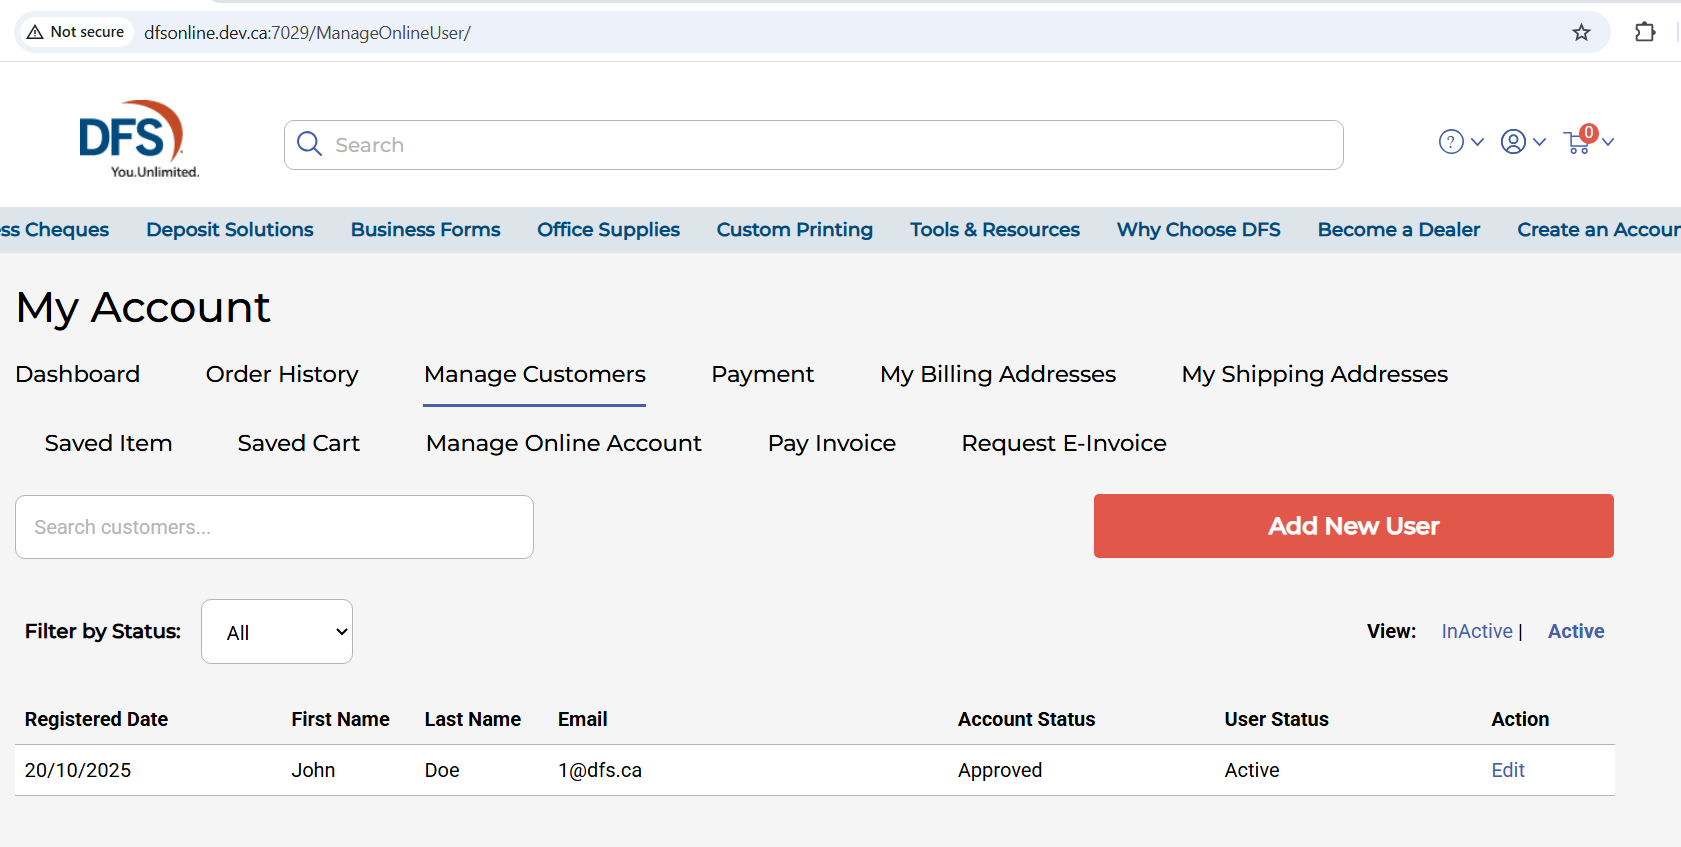Screen dimensions: 1681x847
Task: Edit John Doe's user record
Action: pos(1507,770)
